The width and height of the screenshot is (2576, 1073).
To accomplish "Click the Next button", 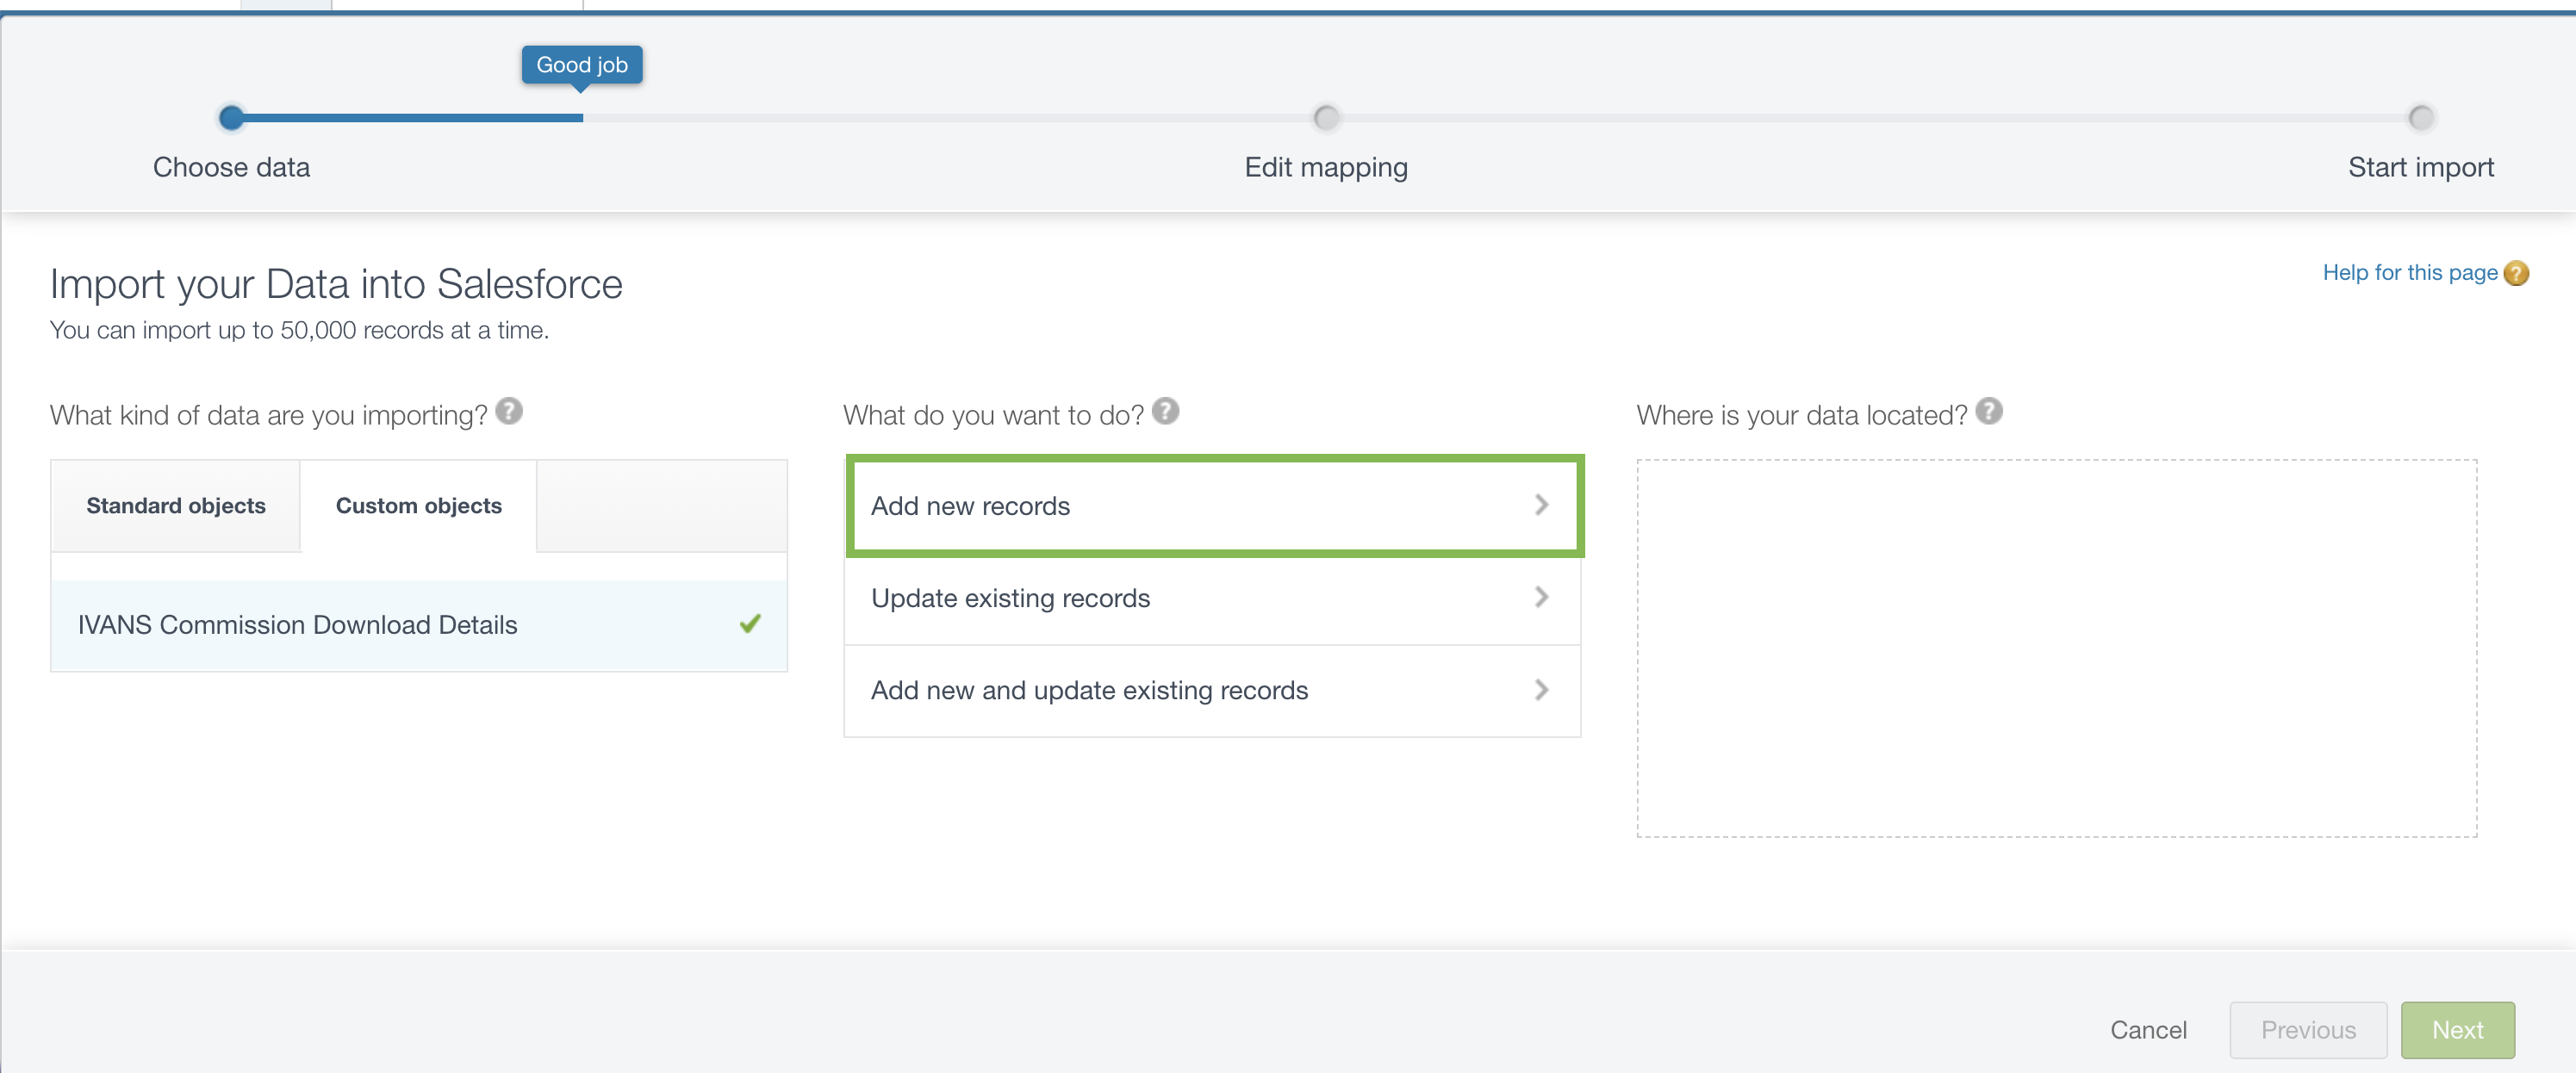I will [2457, 1030].
